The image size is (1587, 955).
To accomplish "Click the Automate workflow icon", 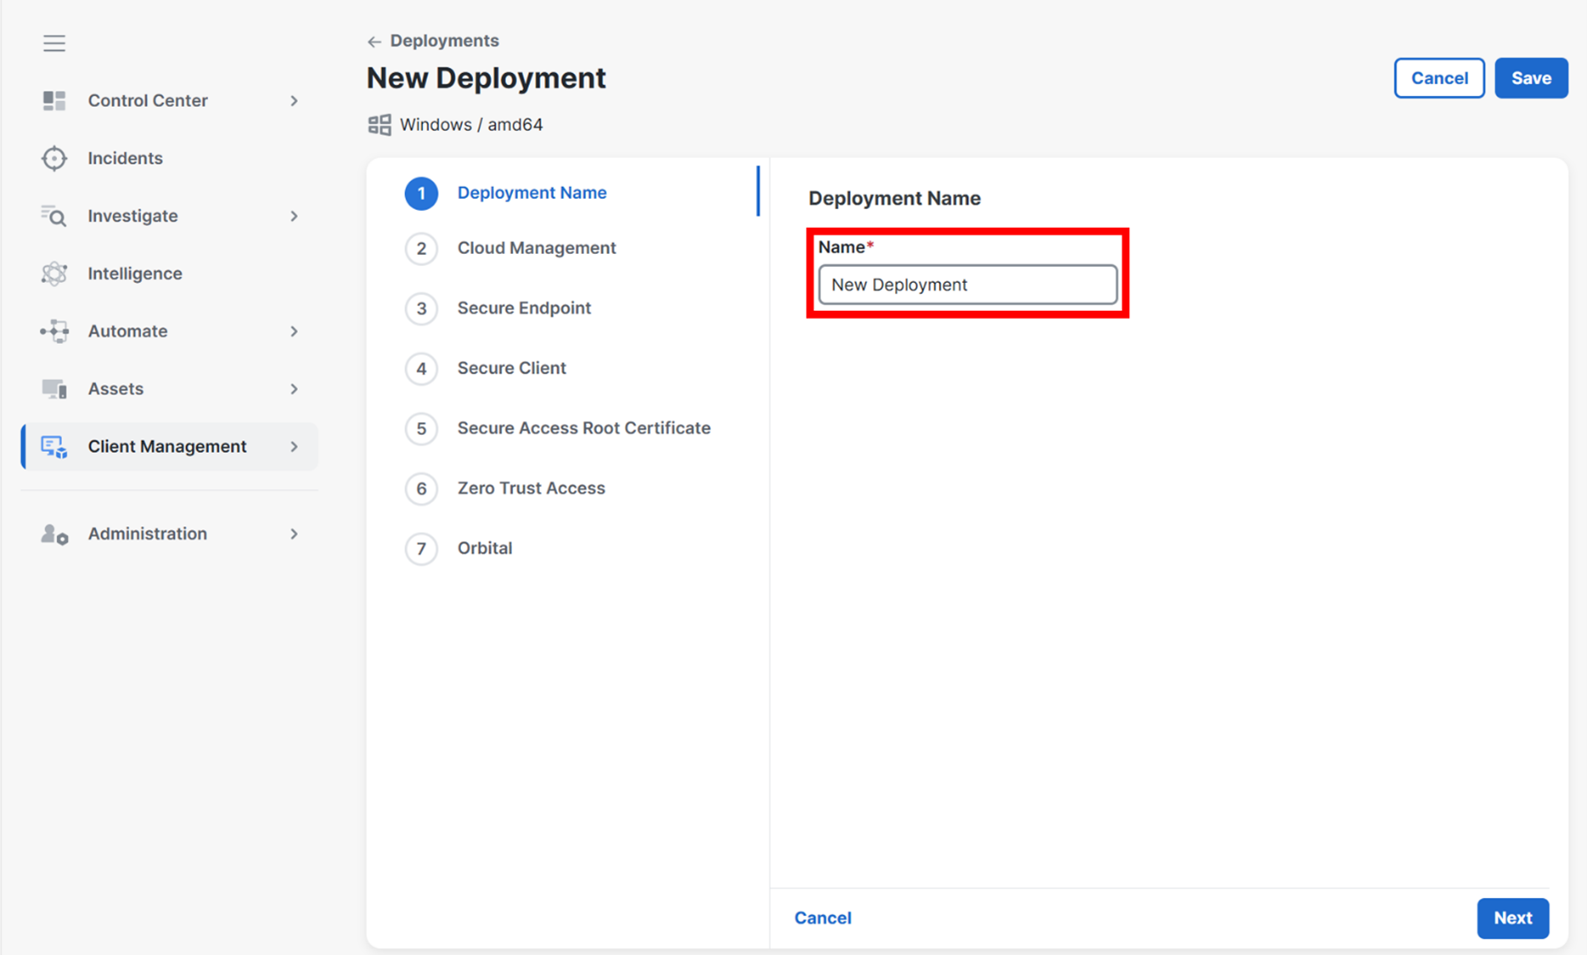I will coord(54,331).
